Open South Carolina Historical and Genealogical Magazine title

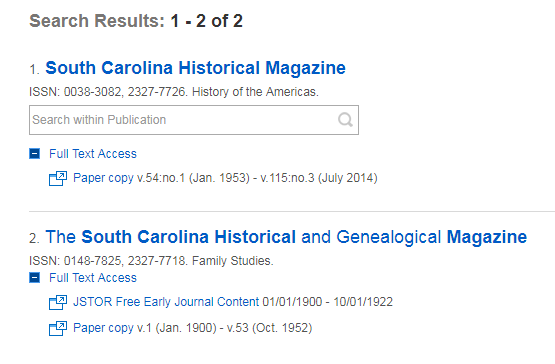pyautogui.click(x=286, y=237)
